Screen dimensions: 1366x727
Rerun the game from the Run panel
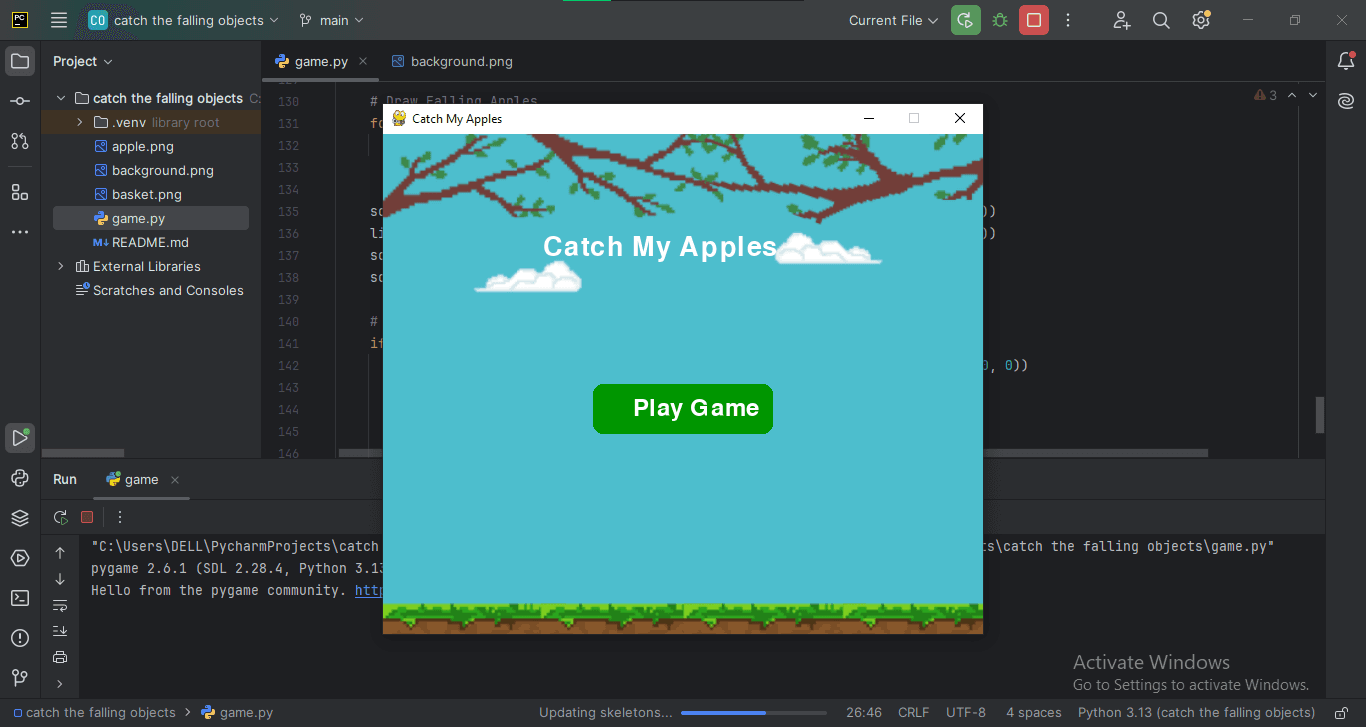click(60, 517)
